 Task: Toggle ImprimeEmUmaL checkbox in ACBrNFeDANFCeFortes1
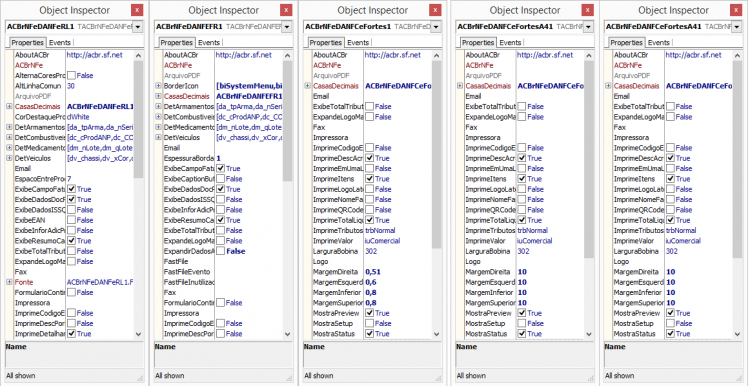[x=370, y=168]
